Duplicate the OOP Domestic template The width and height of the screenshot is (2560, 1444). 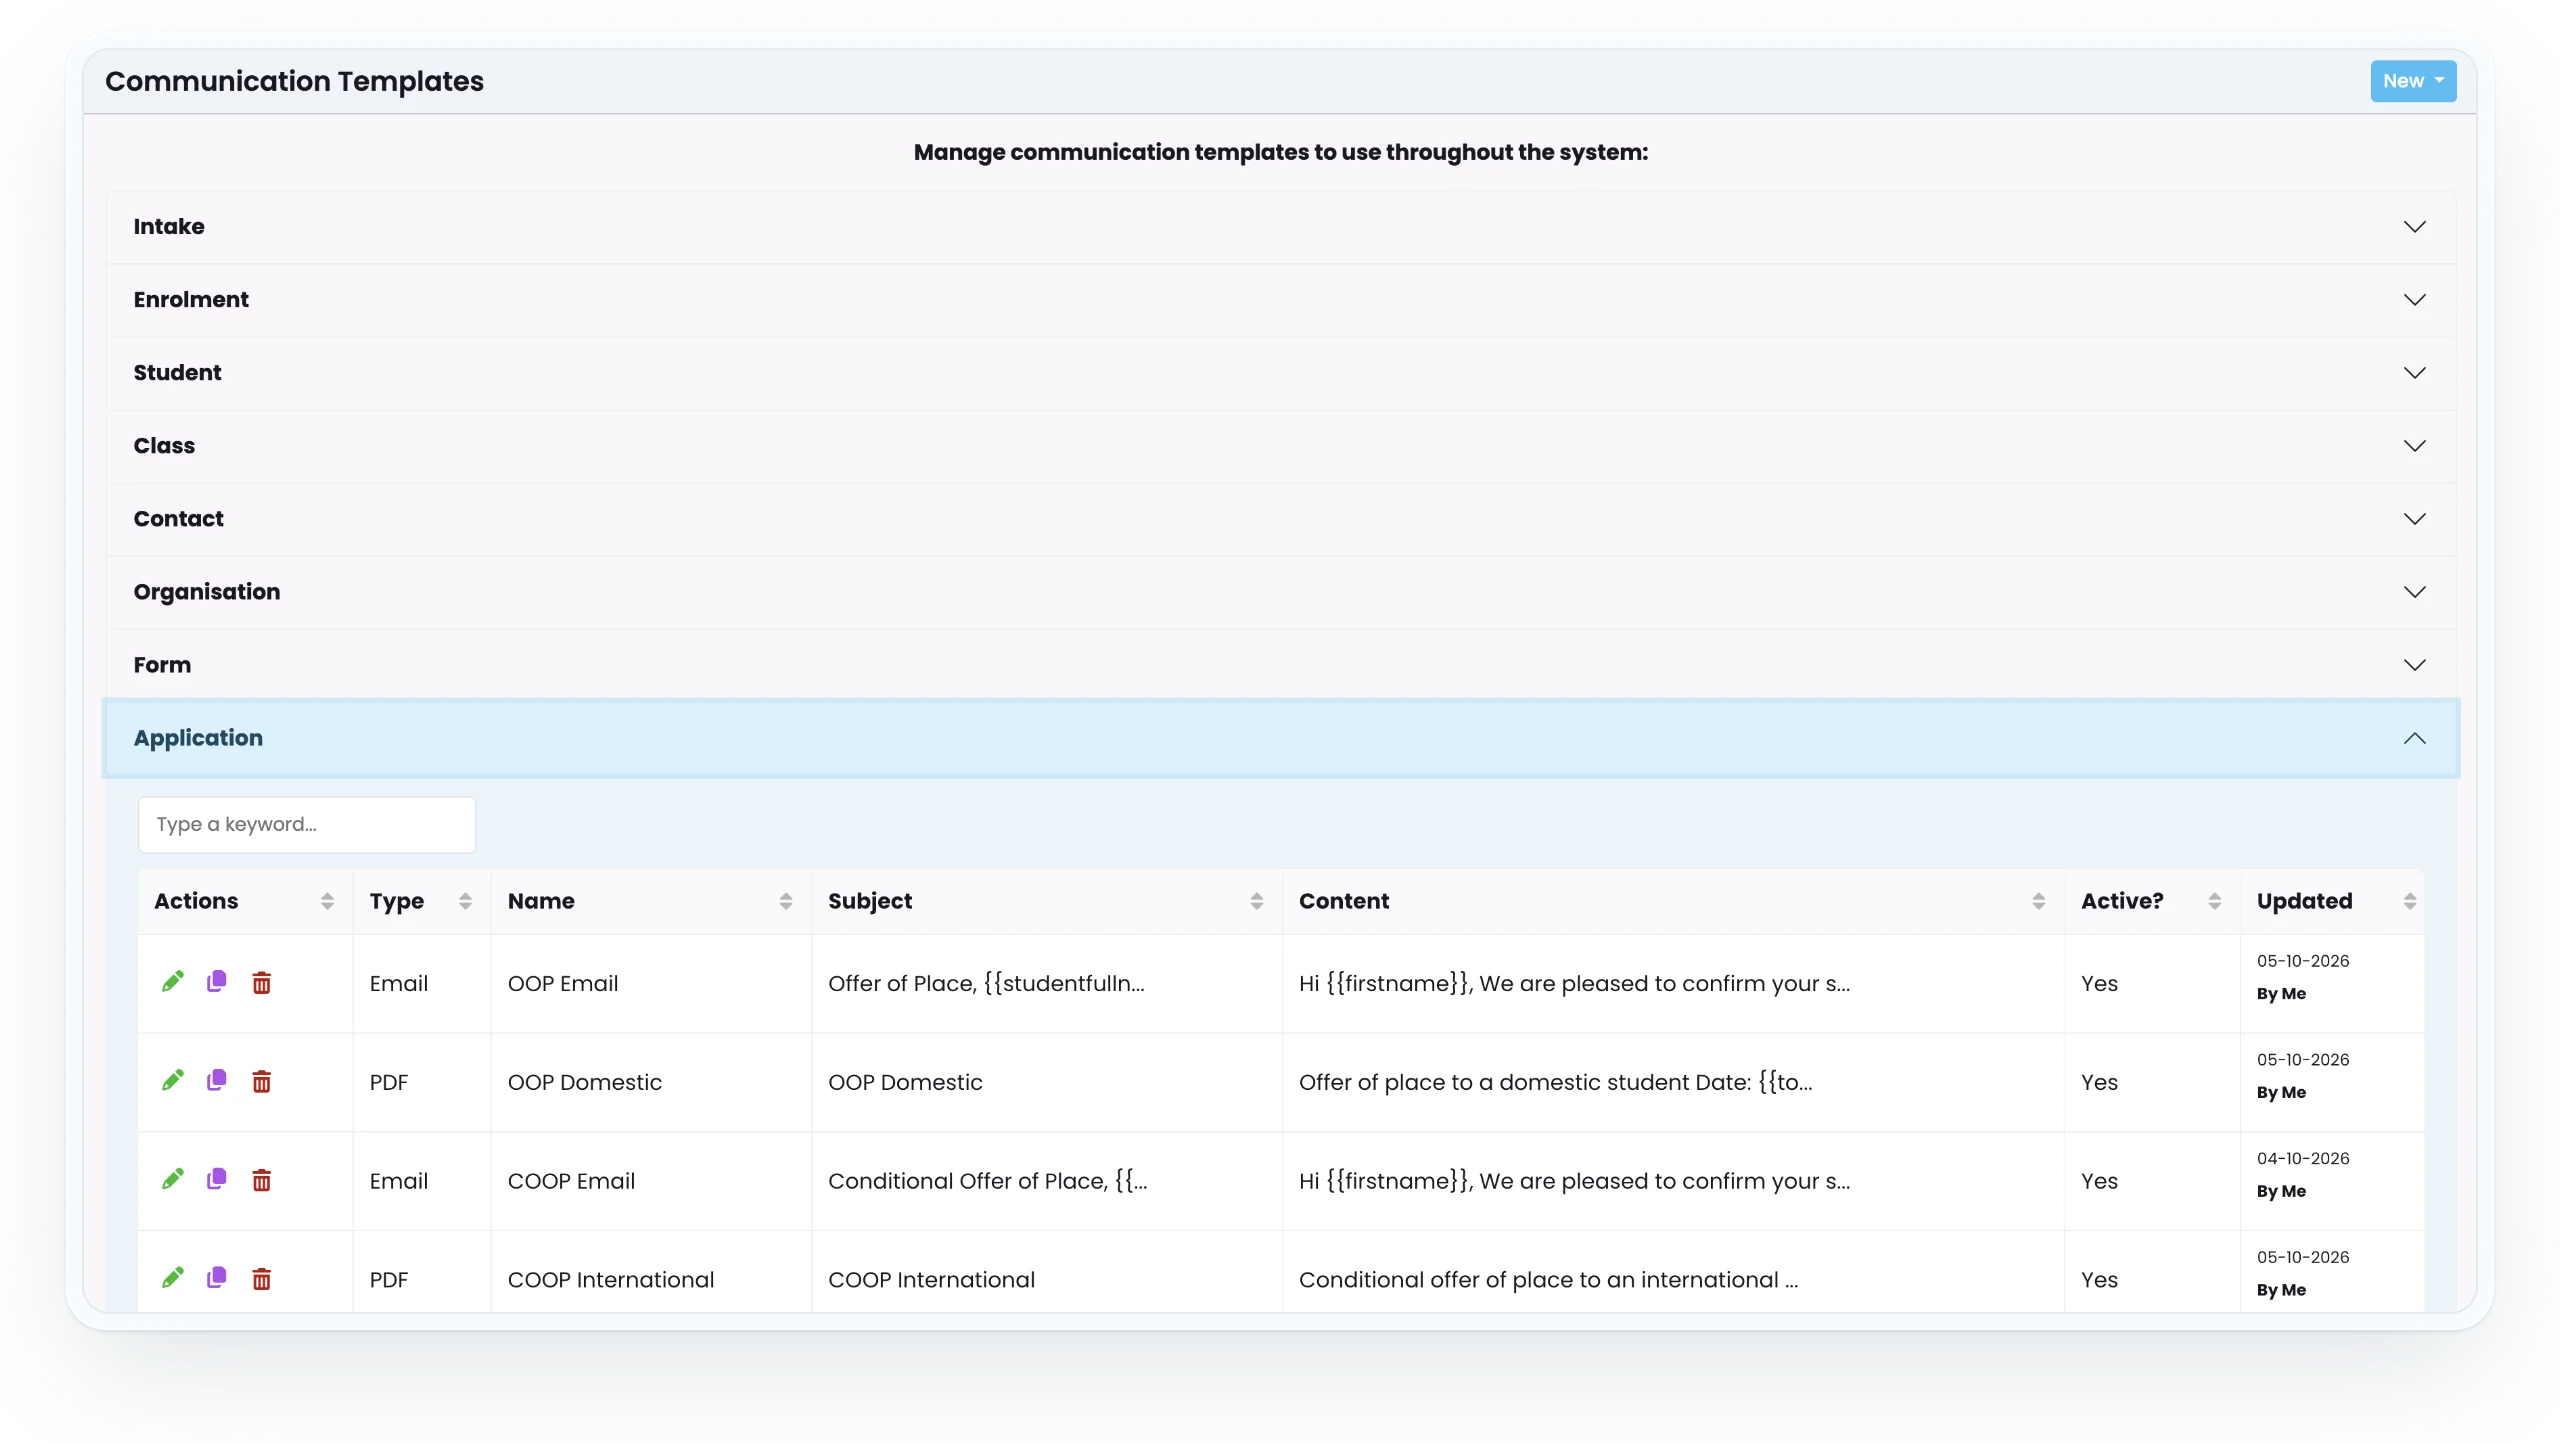click(216, 1081)
